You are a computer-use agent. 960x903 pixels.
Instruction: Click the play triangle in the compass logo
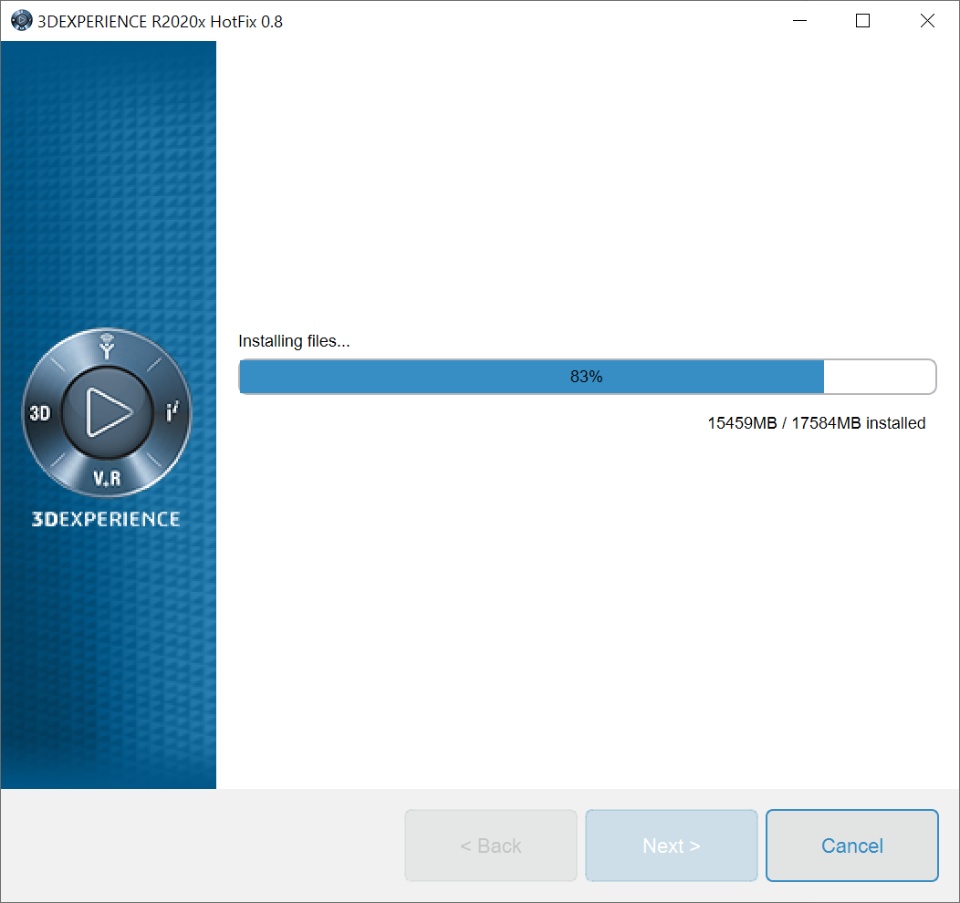(108, 412)
